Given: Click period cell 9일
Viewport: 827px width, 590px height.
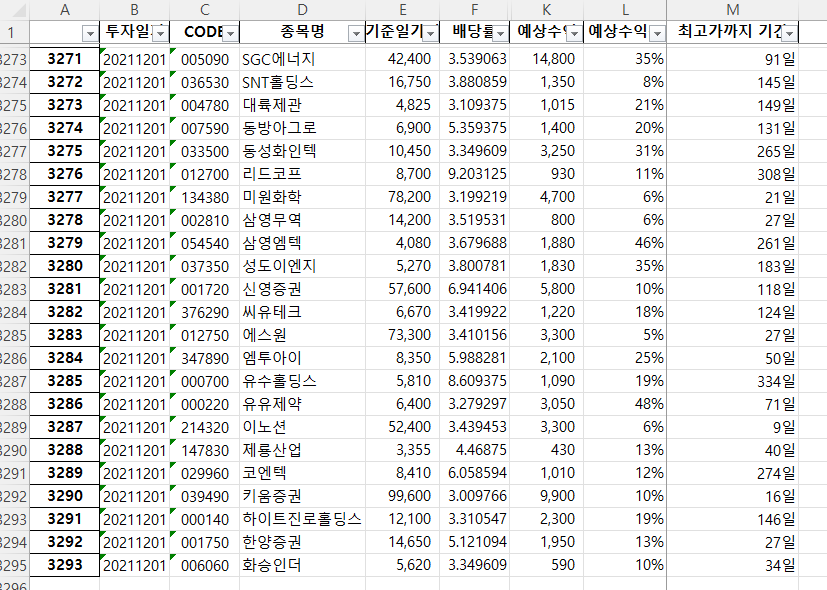Looking at the screenshot, I should coord(733,427).
